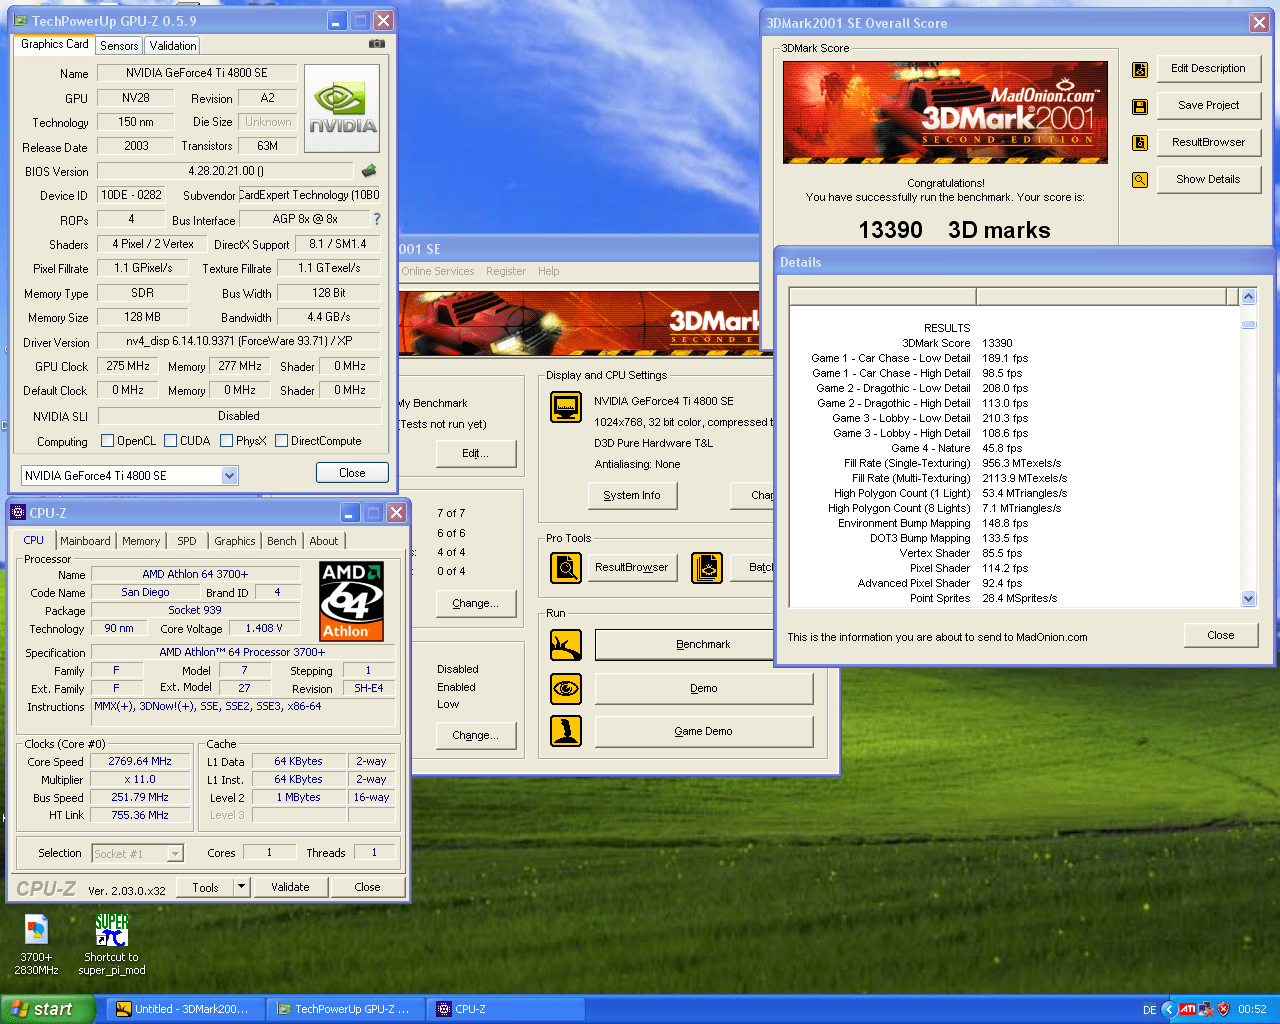Switch to the Memory tab in CPU-Z
Screen dimensions: 1280x1024
(141, 541)
